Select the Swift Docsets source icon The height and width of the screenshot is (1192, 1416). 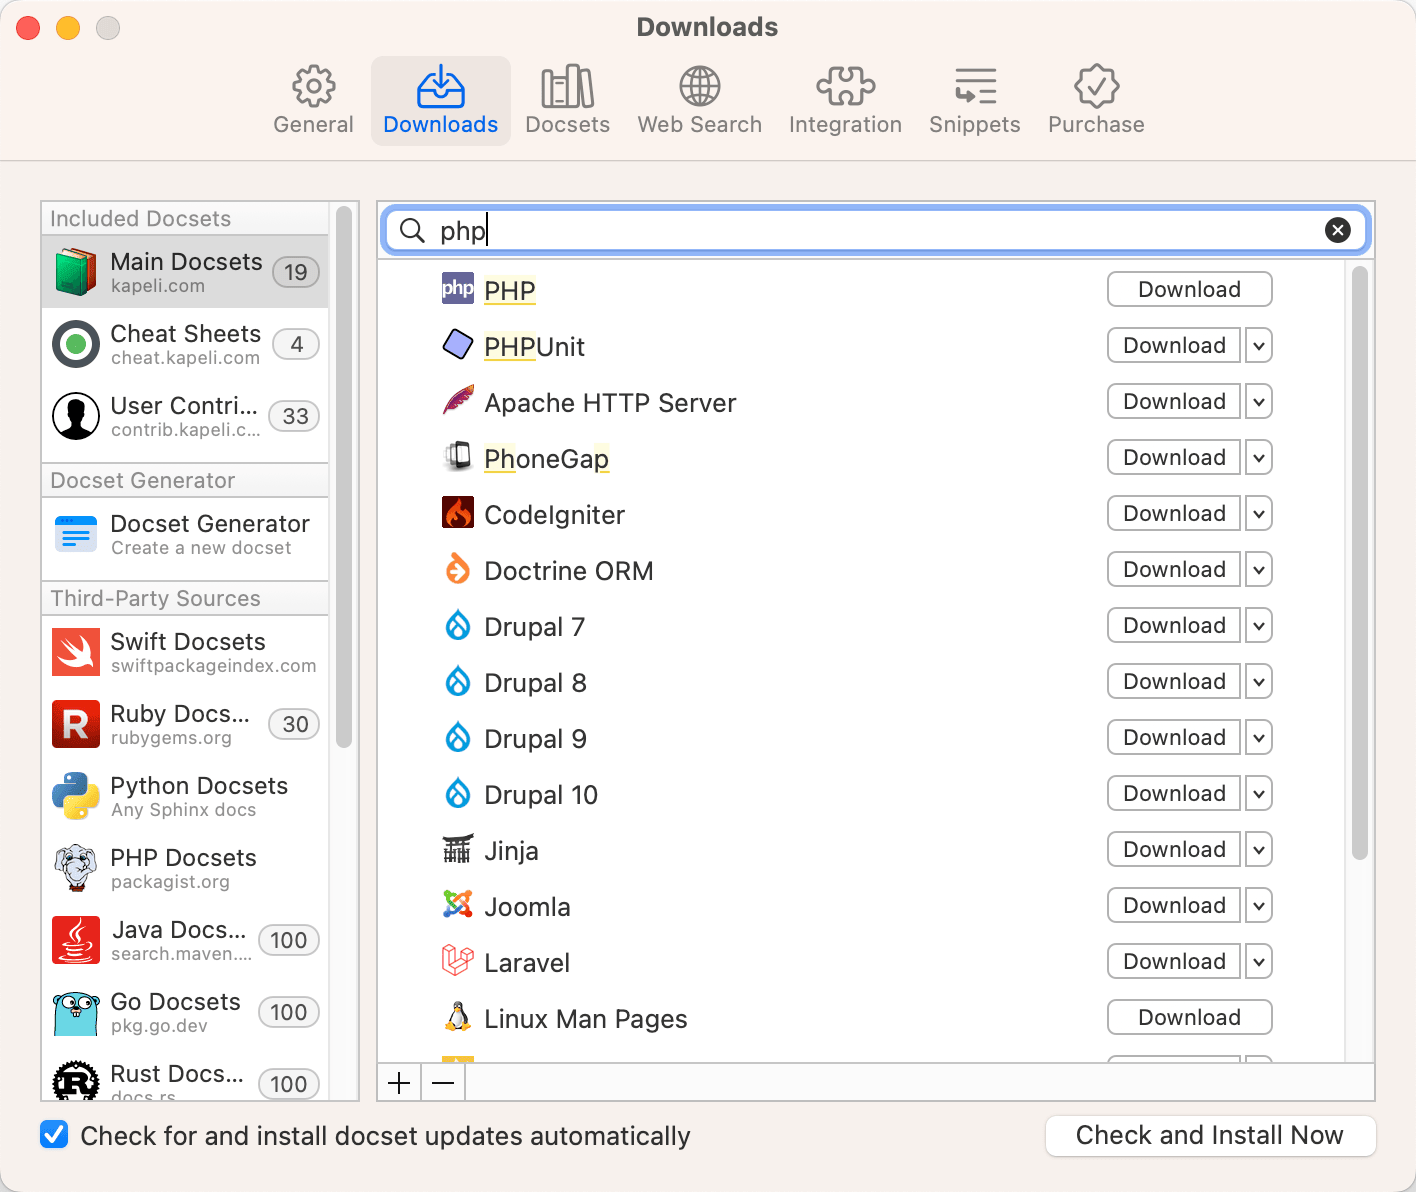pyautogui.click(x=76, y=652)
